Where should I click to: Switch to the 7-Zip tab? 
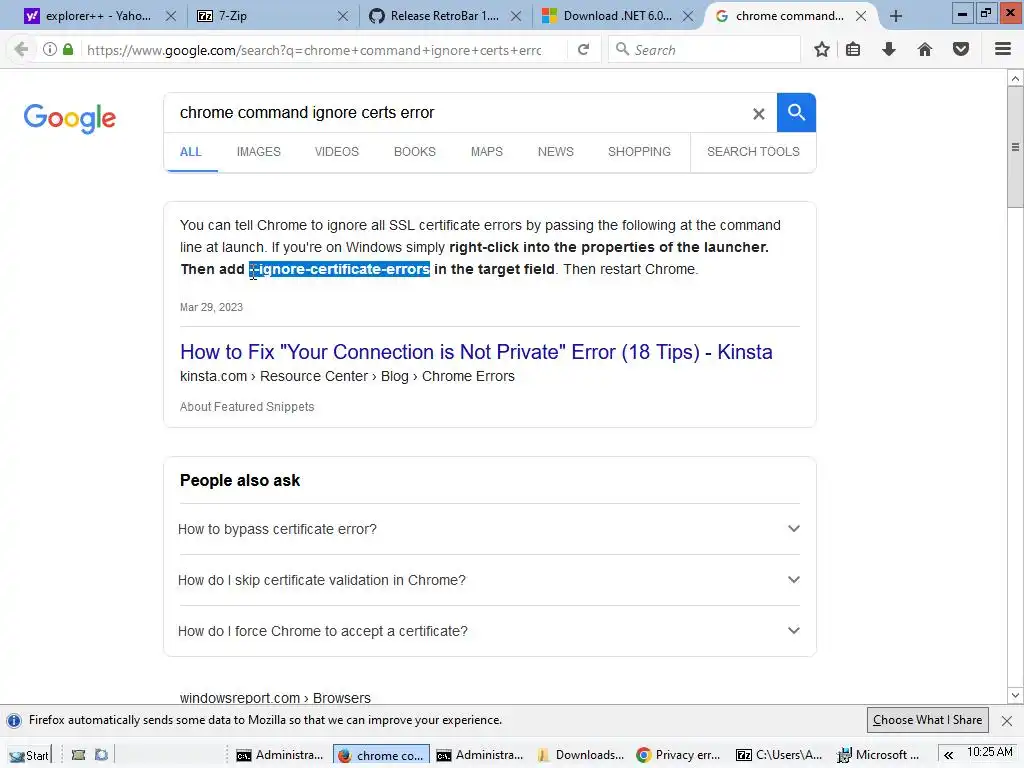pos(272,16)
